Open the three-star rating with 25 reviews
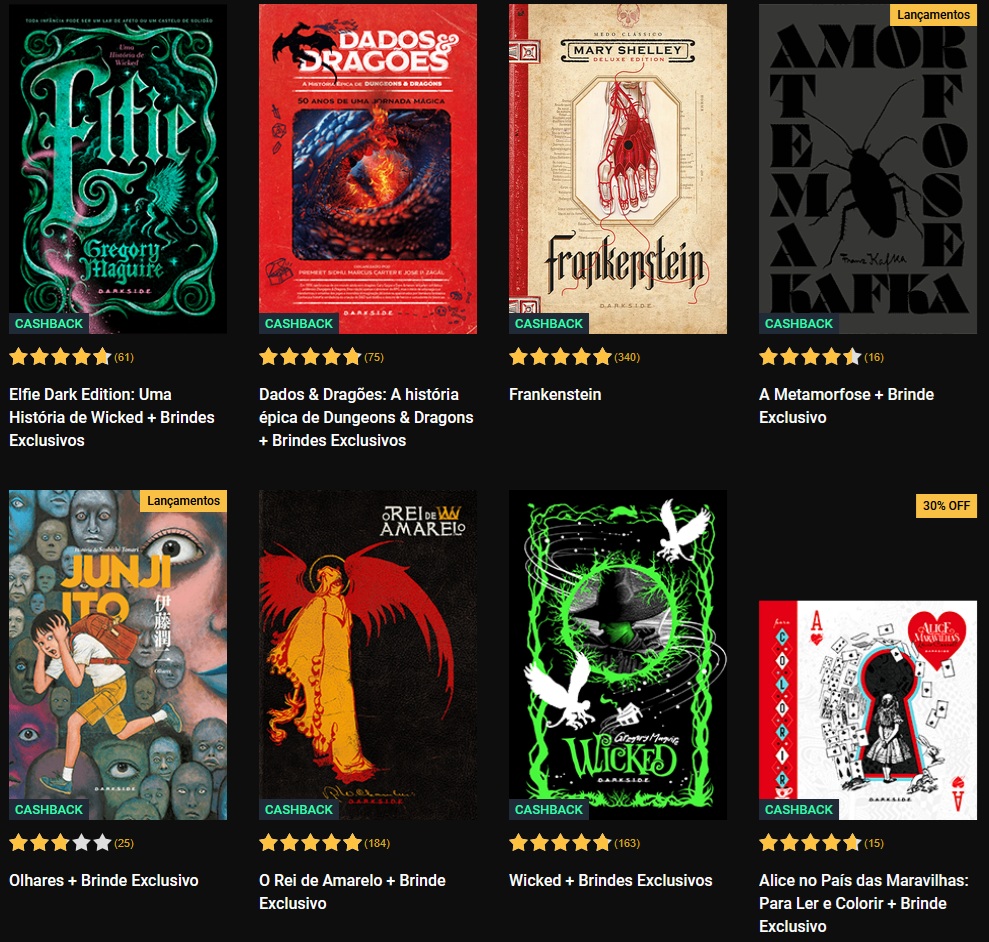Viewport: 989px width, 942px height. pyautogui.click(x=71, y=843)
